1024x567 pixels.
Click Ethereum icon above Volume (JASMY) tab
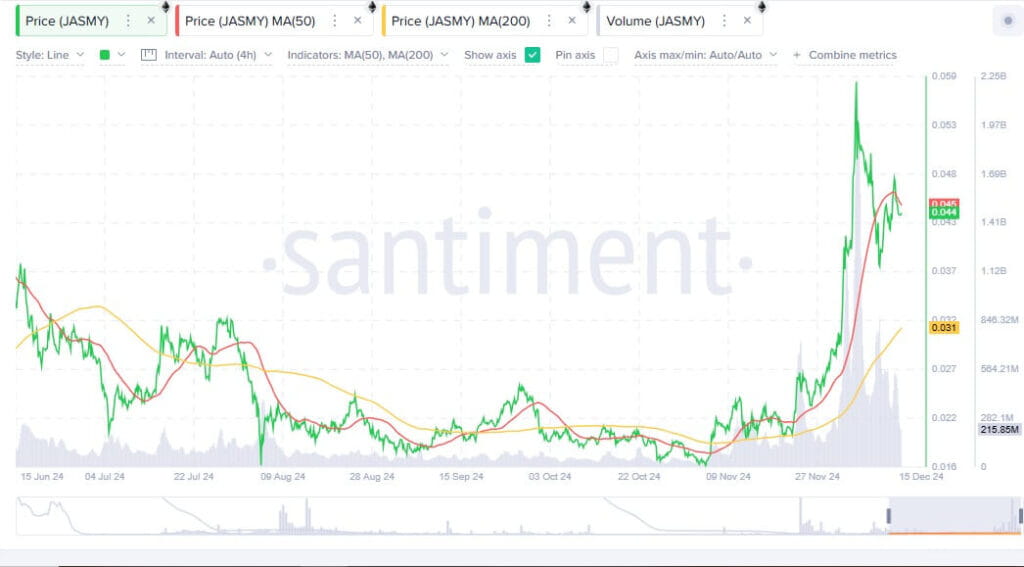(x=761, y=7)
